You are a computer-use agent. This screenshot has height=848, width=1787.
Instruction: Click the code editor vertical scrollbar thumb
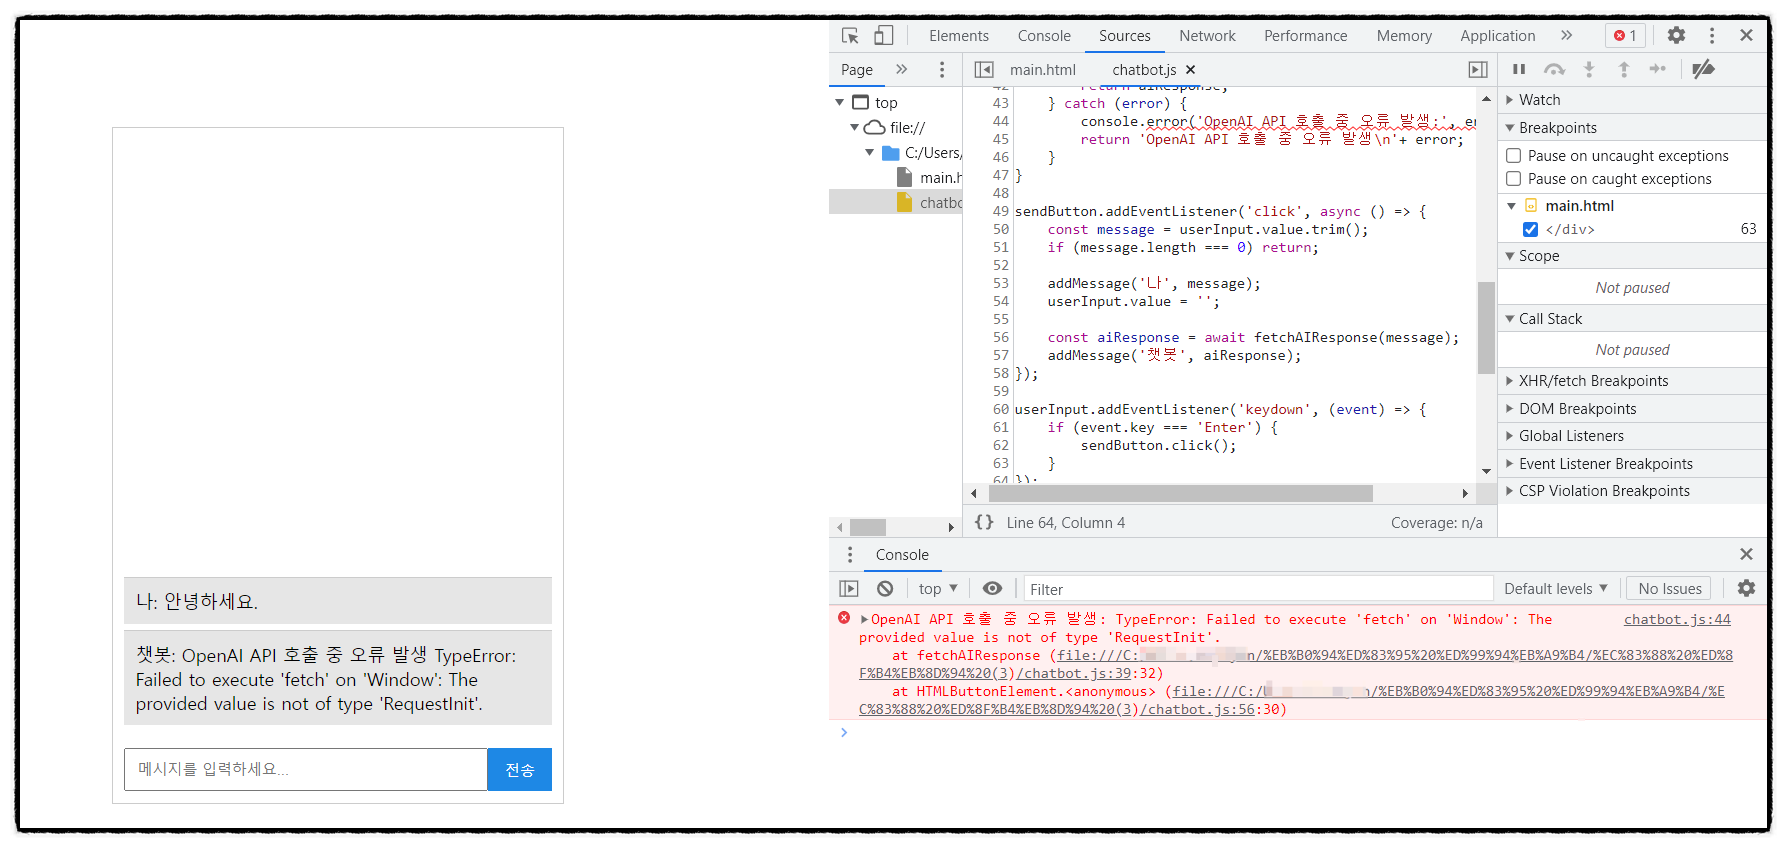pyautogui.click(x=1486, y=327)
